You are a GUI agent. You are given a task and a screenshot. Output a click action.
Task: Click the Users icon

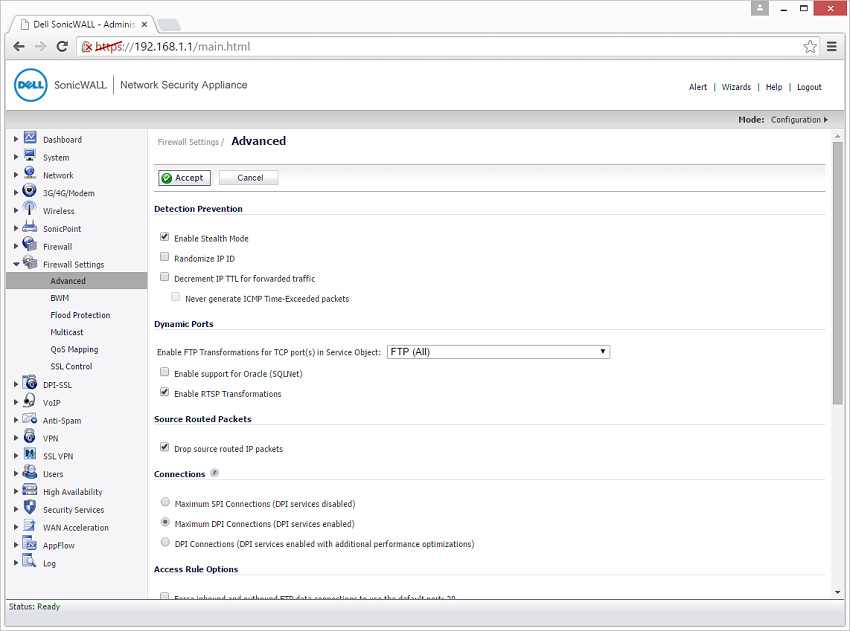[30, 472]
